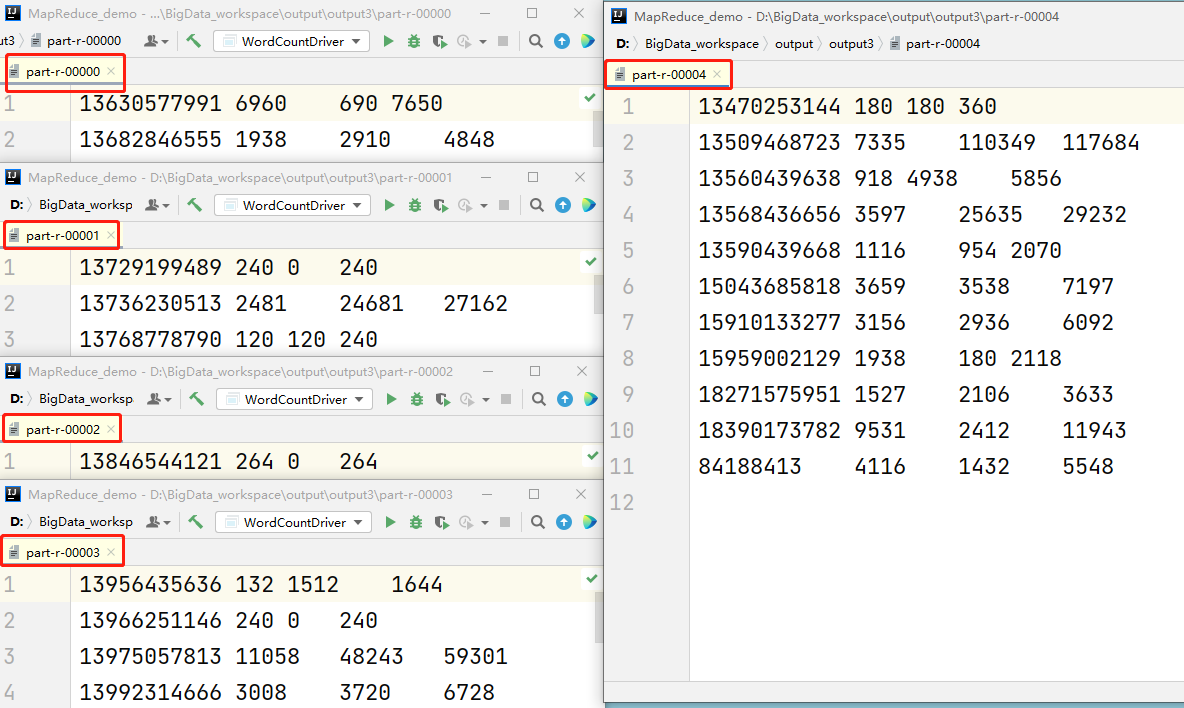
Task: Select the part-r-00001 editor tab
Action: [62, 235]
